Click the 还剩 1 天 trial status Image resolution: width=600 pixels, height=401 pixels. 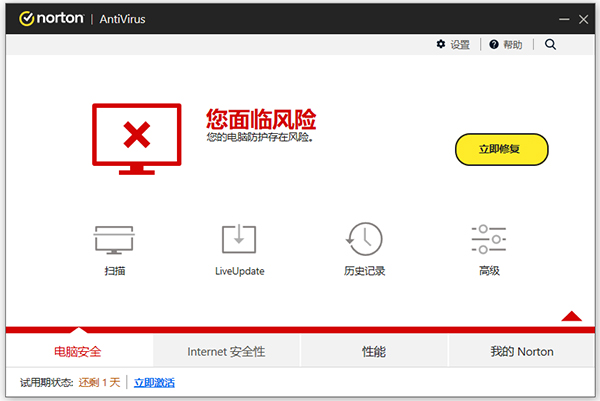[99, 383]
